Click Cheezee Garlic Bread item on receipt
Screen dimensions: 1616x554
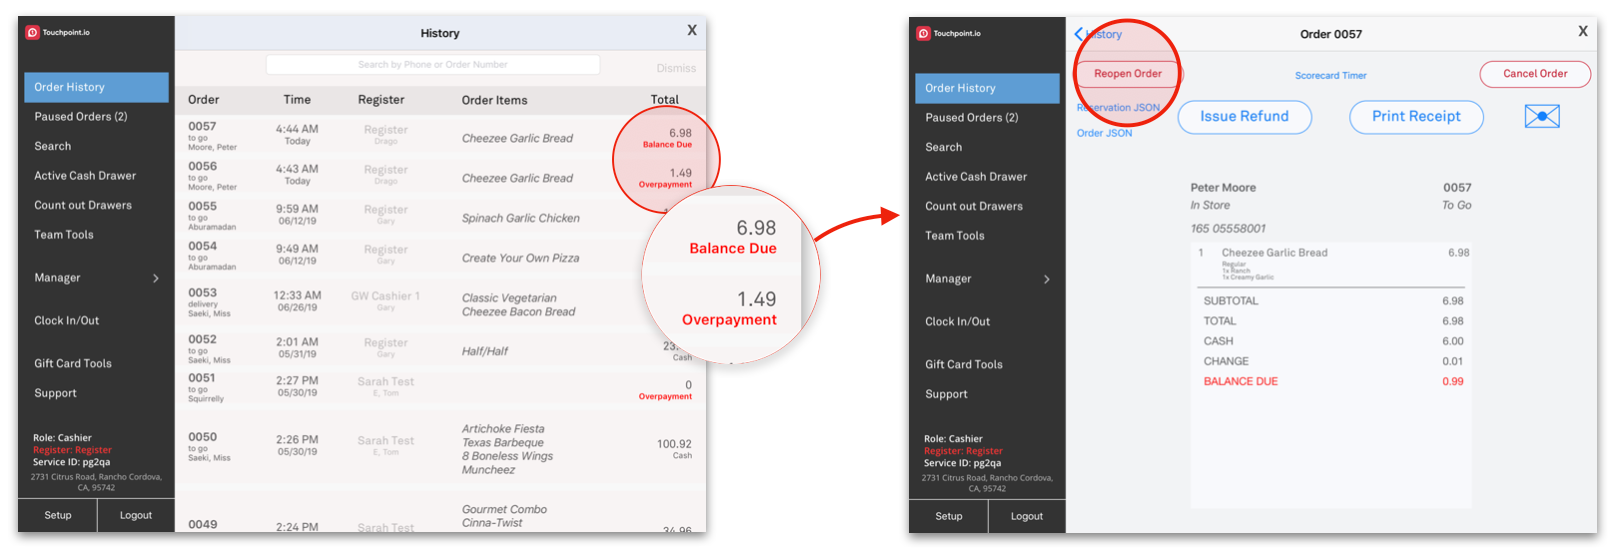pyautogui.click(x=1274, y=253)
